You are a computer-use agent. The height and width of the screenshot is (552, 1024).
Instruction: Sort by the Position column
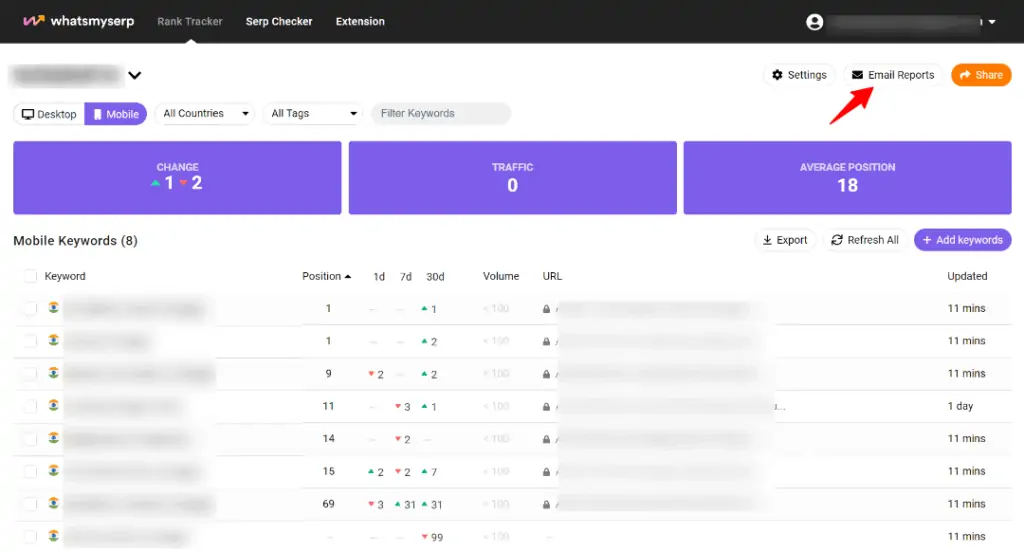tap(327, 276)
